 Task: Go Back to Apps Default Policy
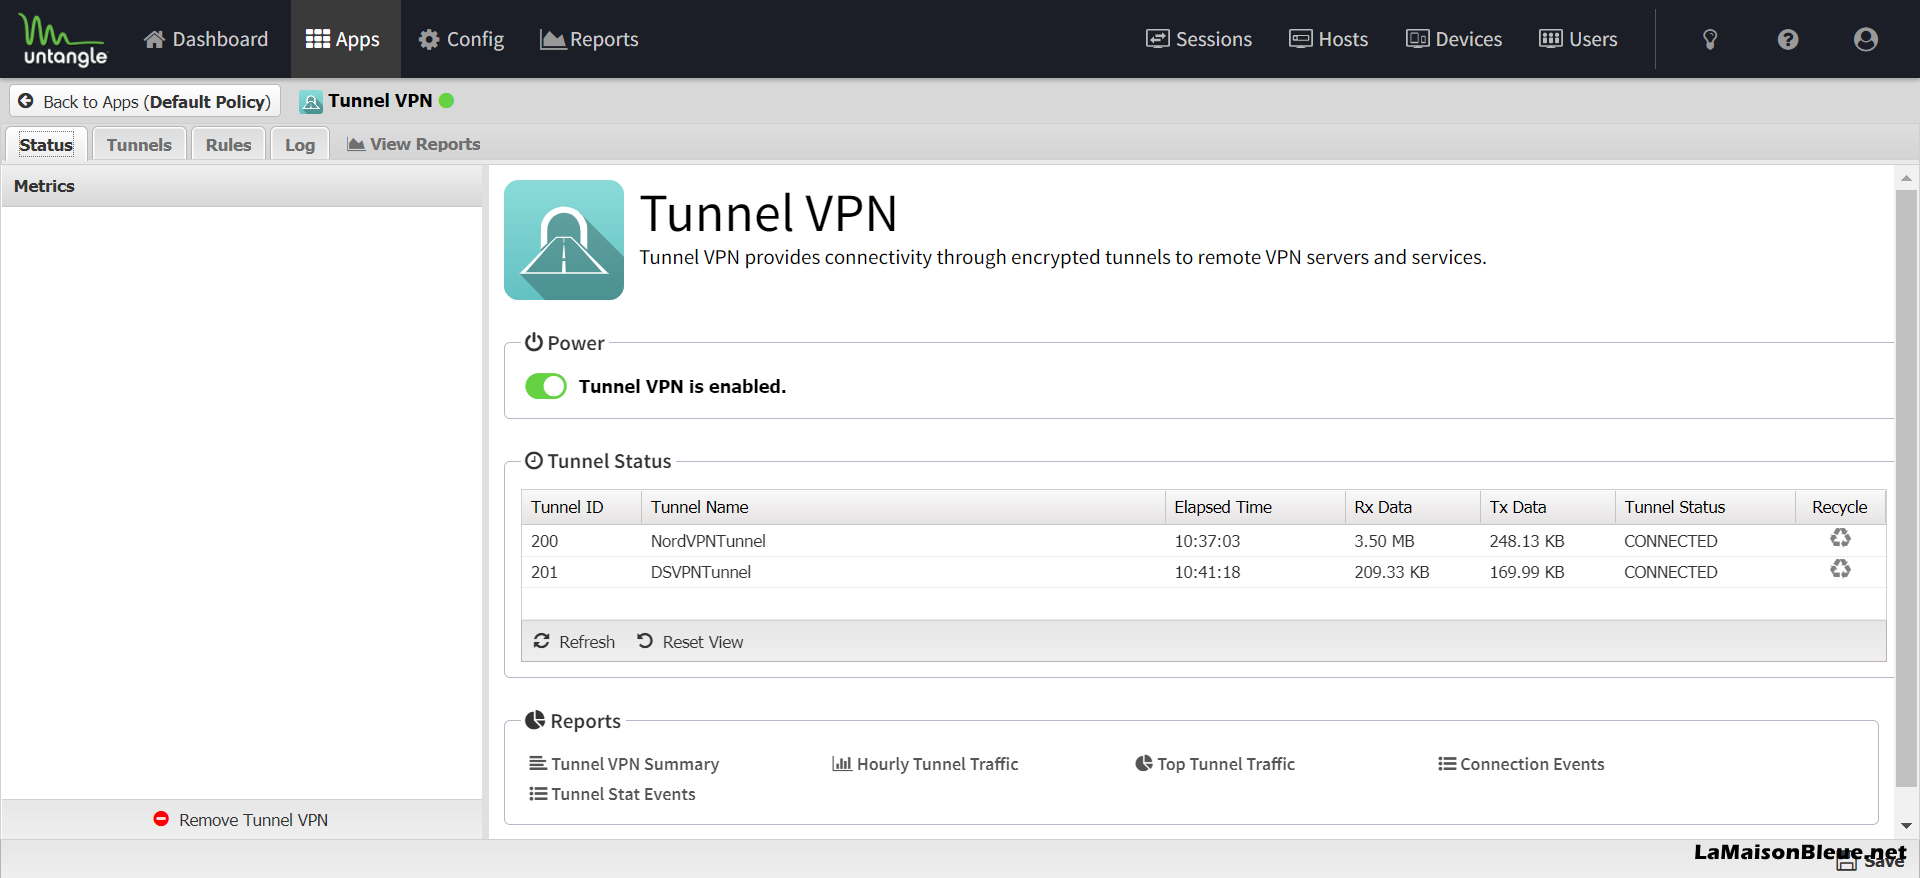click(x=145, y=102)
